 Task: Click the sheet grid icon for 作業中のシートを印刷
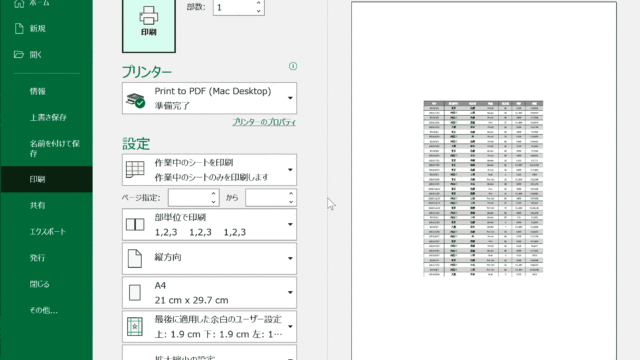pos(135,169)
